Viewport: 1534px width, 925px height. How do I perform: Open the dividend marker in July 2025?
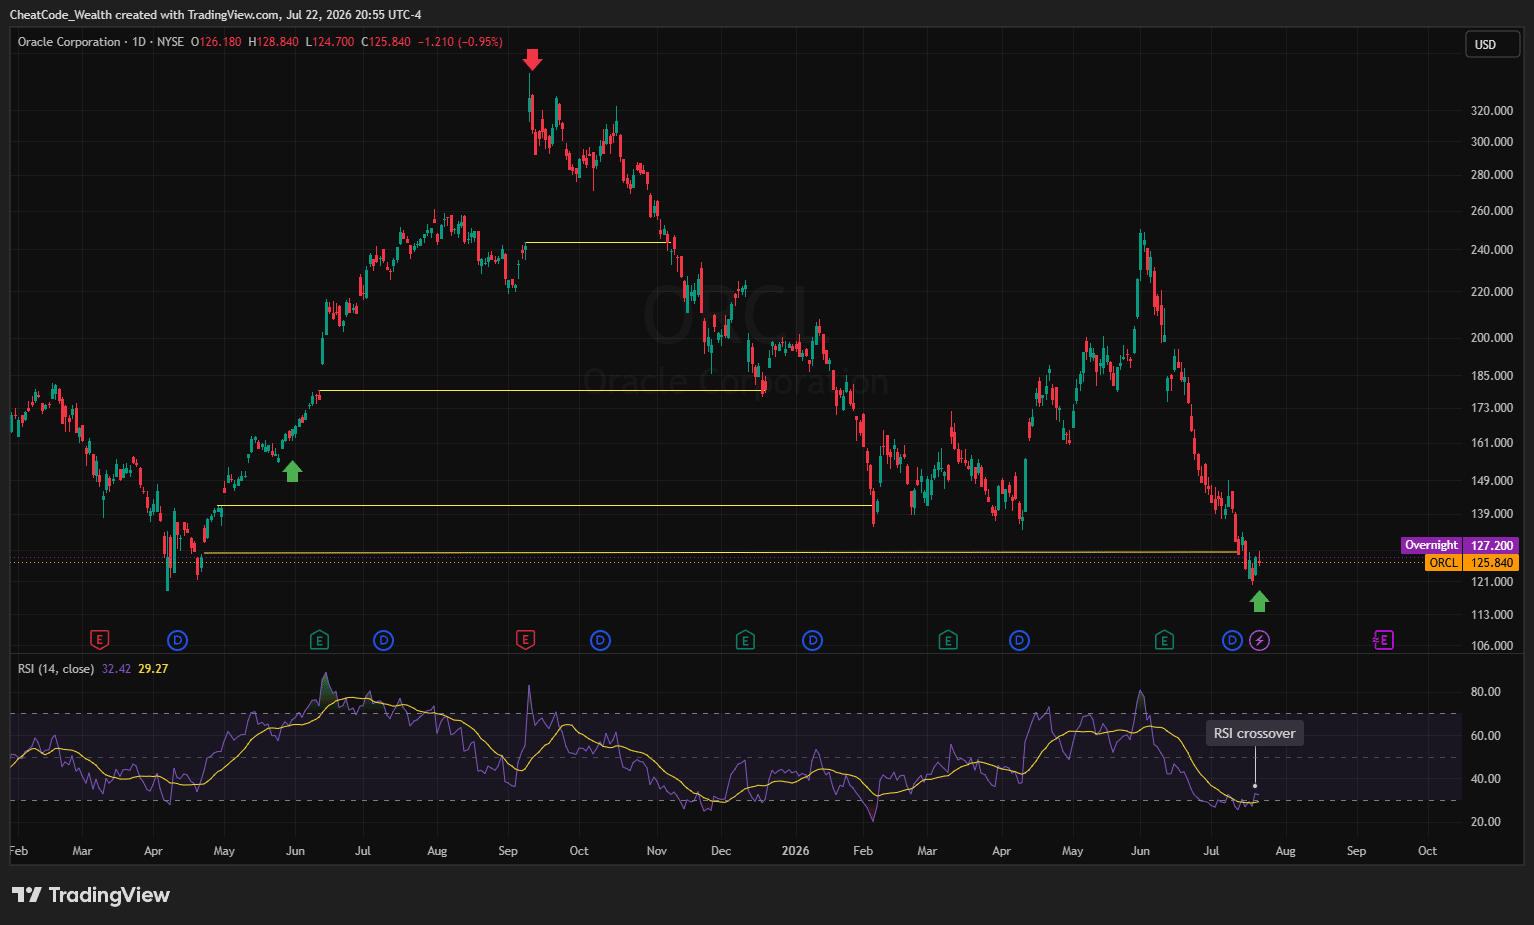[x=383, y=640]
